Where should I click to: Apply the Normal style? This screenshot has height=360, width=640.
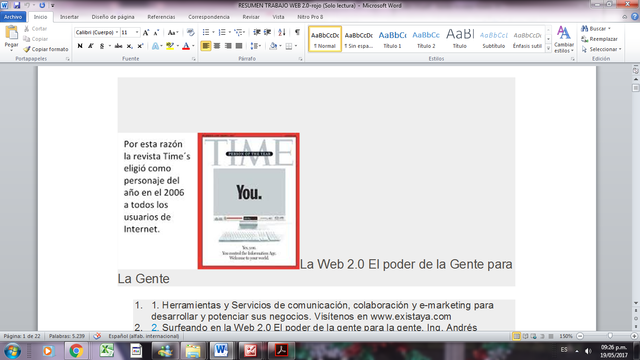[325, 39]
